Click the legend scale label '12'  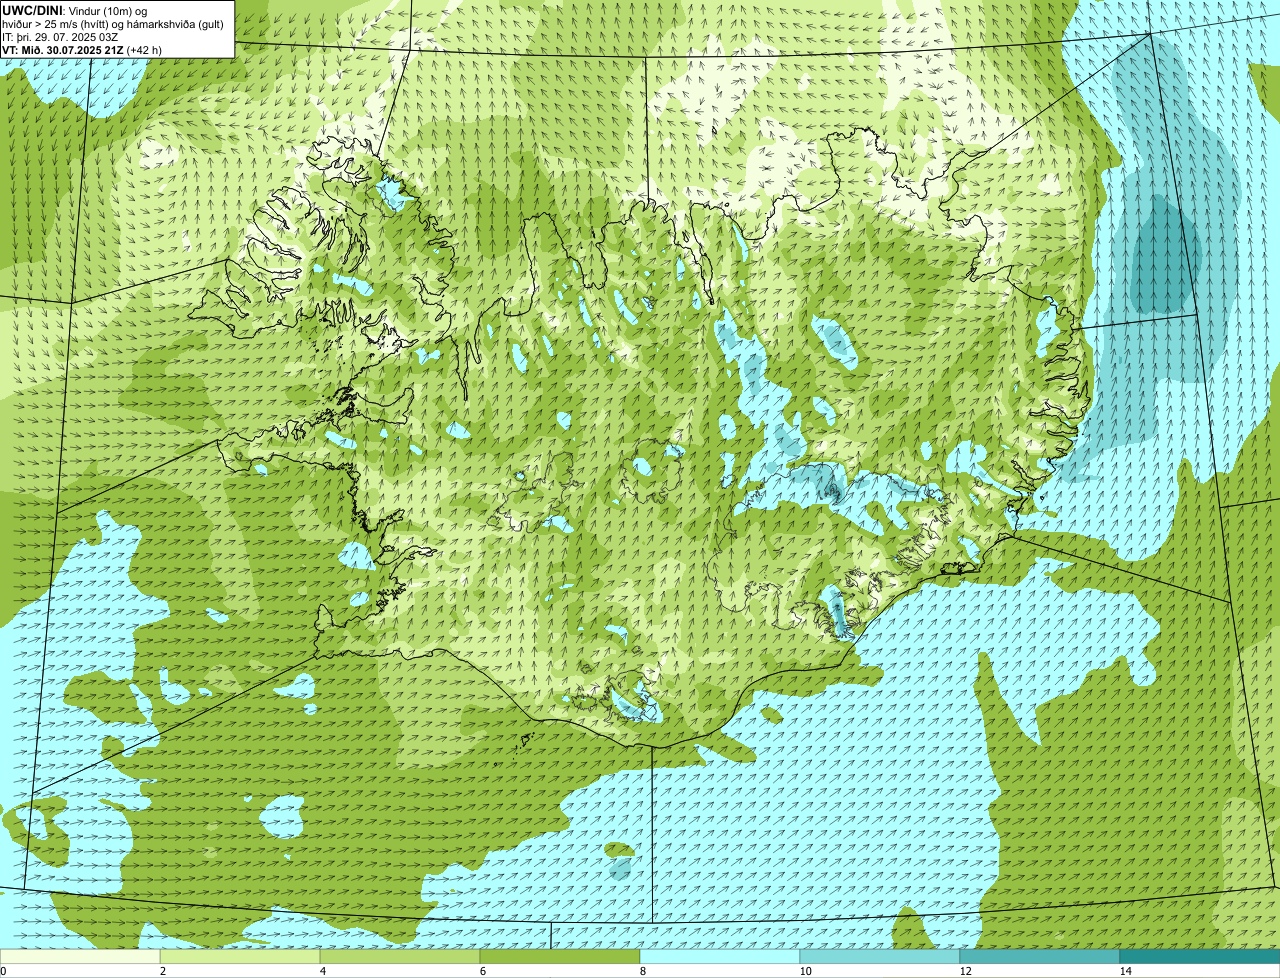coord(965,971)
